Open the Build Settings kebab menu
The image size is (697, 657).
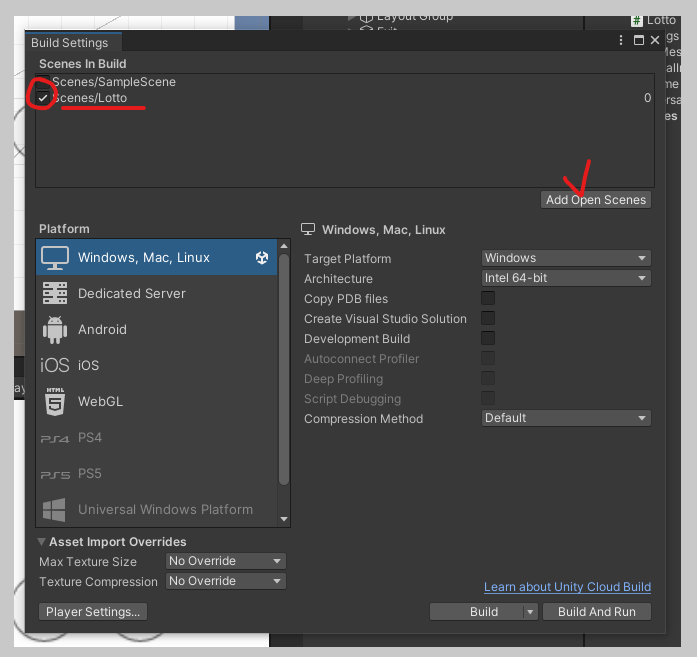[621, 40]
